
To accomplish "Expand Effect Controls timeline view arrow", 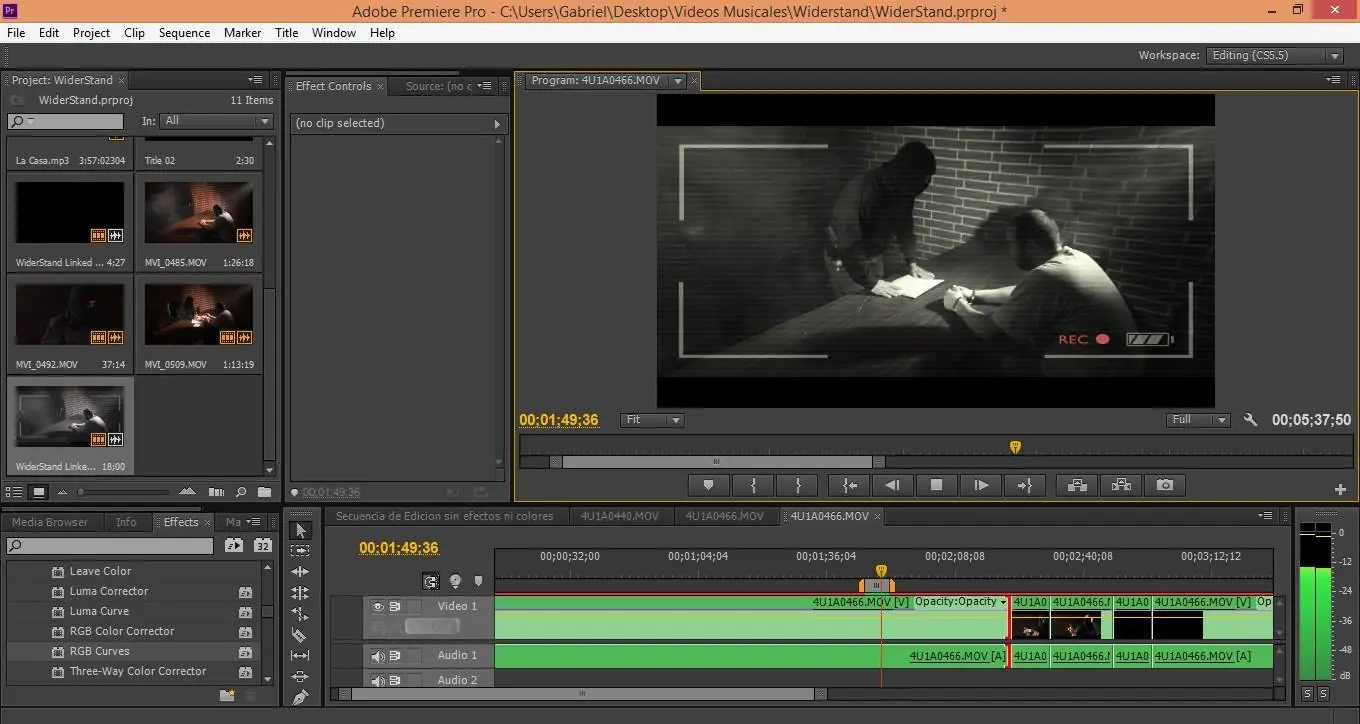I will click(x=497, y=124).
